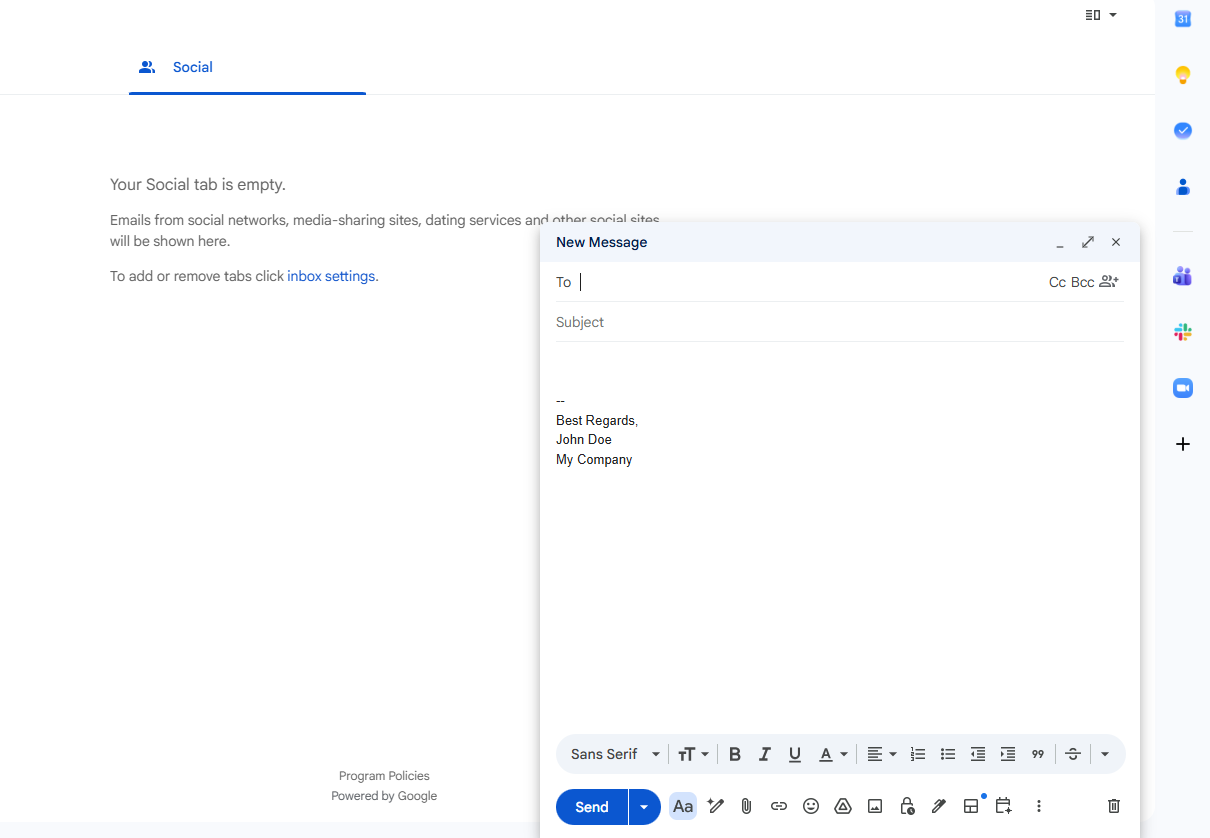
Task: Hide formatting options with the Aa button
Action: [683, 806]
